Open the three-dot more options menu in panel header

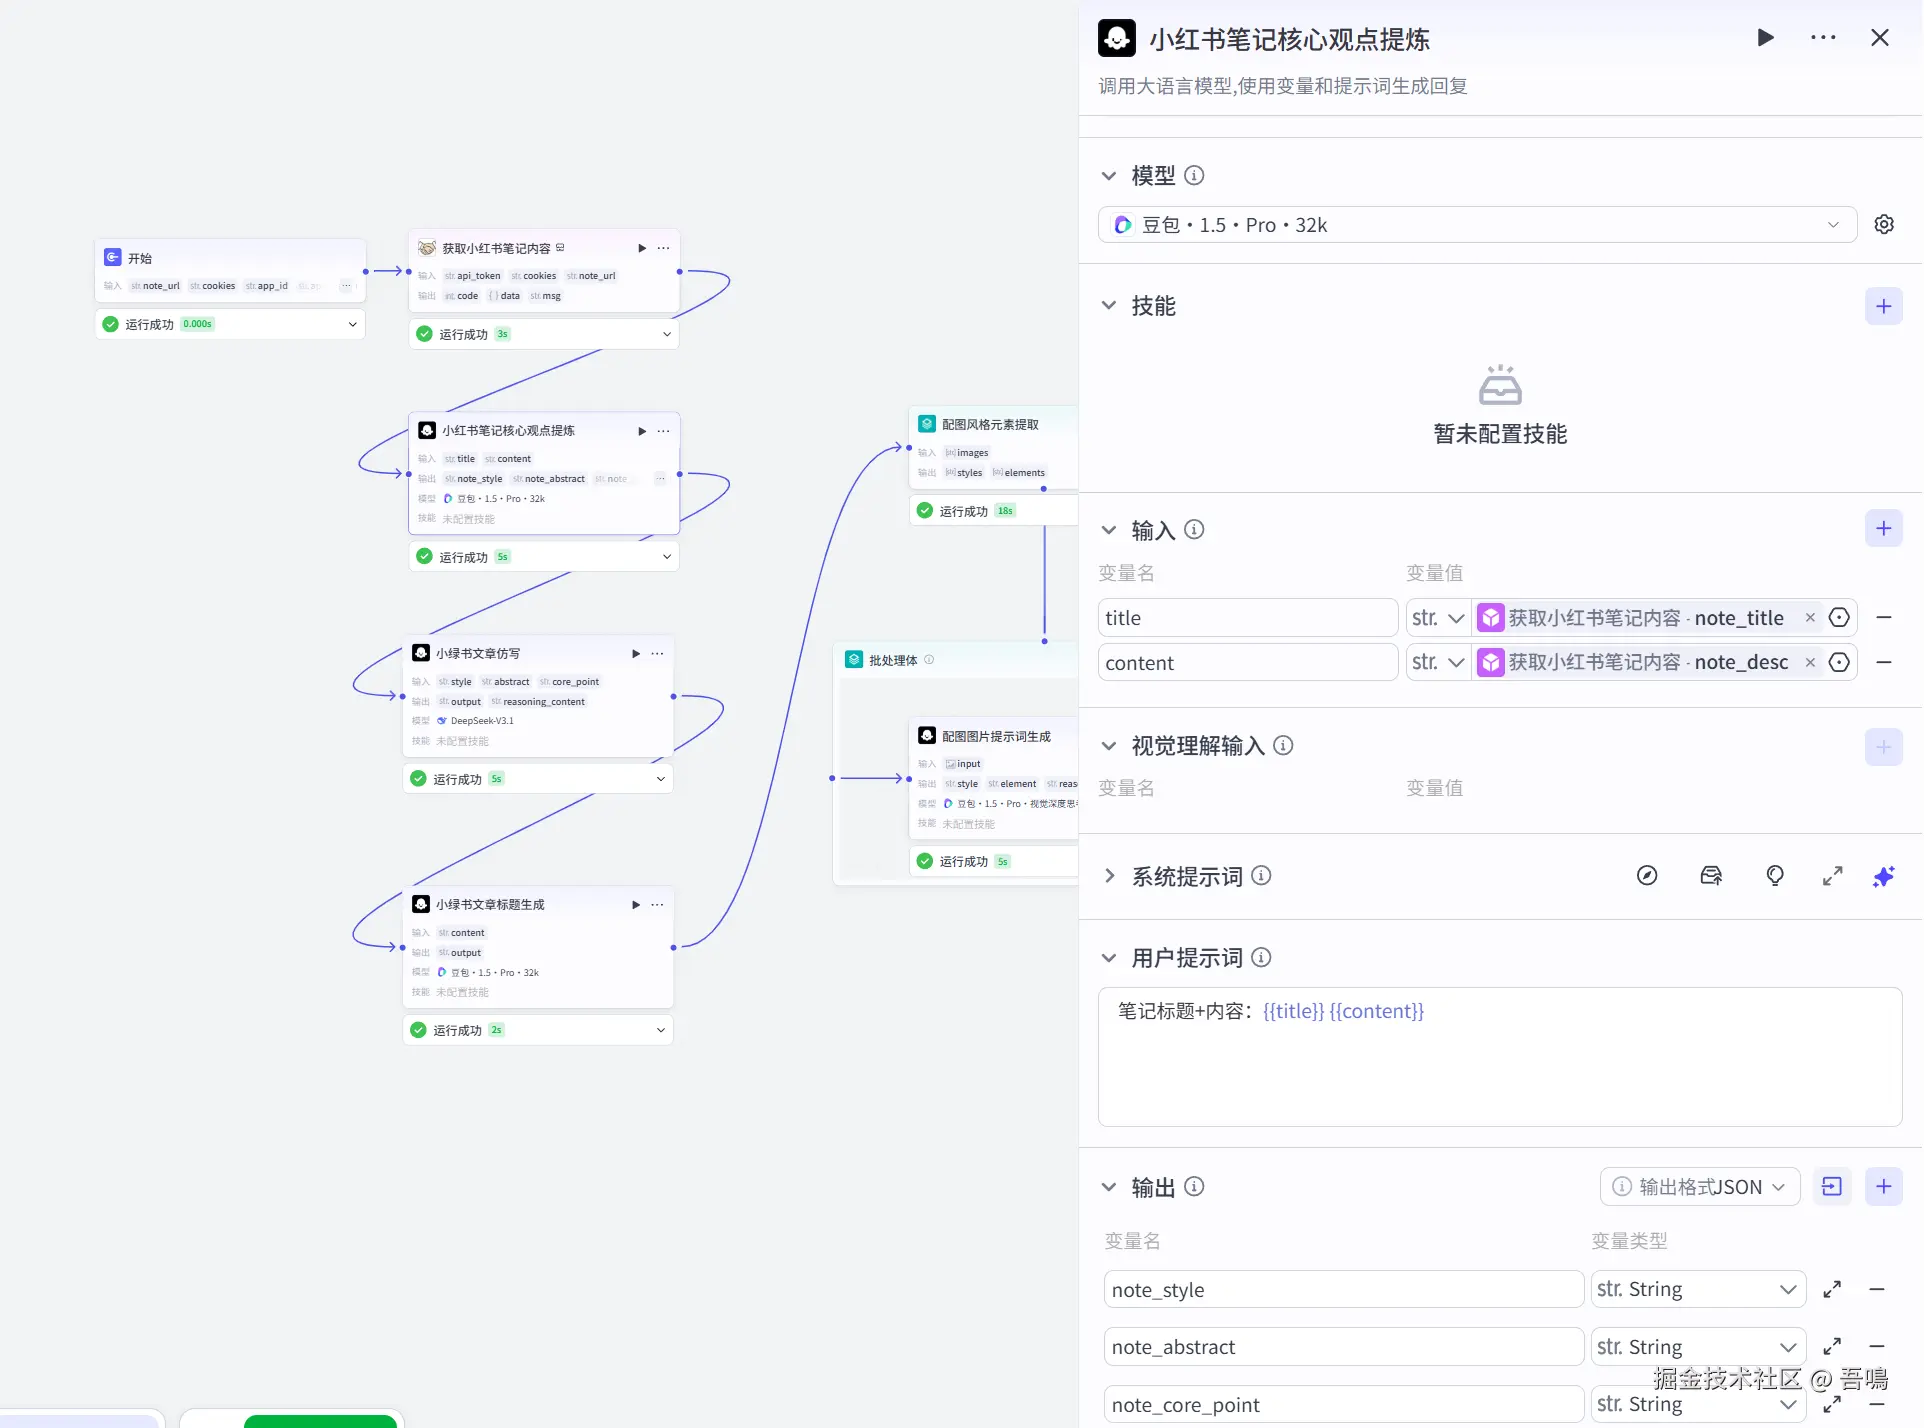tap(1823, 38)
